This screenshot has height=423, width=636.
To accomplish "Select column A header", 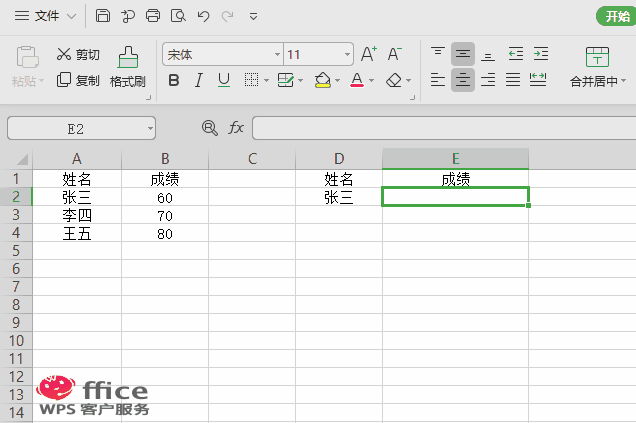I will (x=77, y=159).
